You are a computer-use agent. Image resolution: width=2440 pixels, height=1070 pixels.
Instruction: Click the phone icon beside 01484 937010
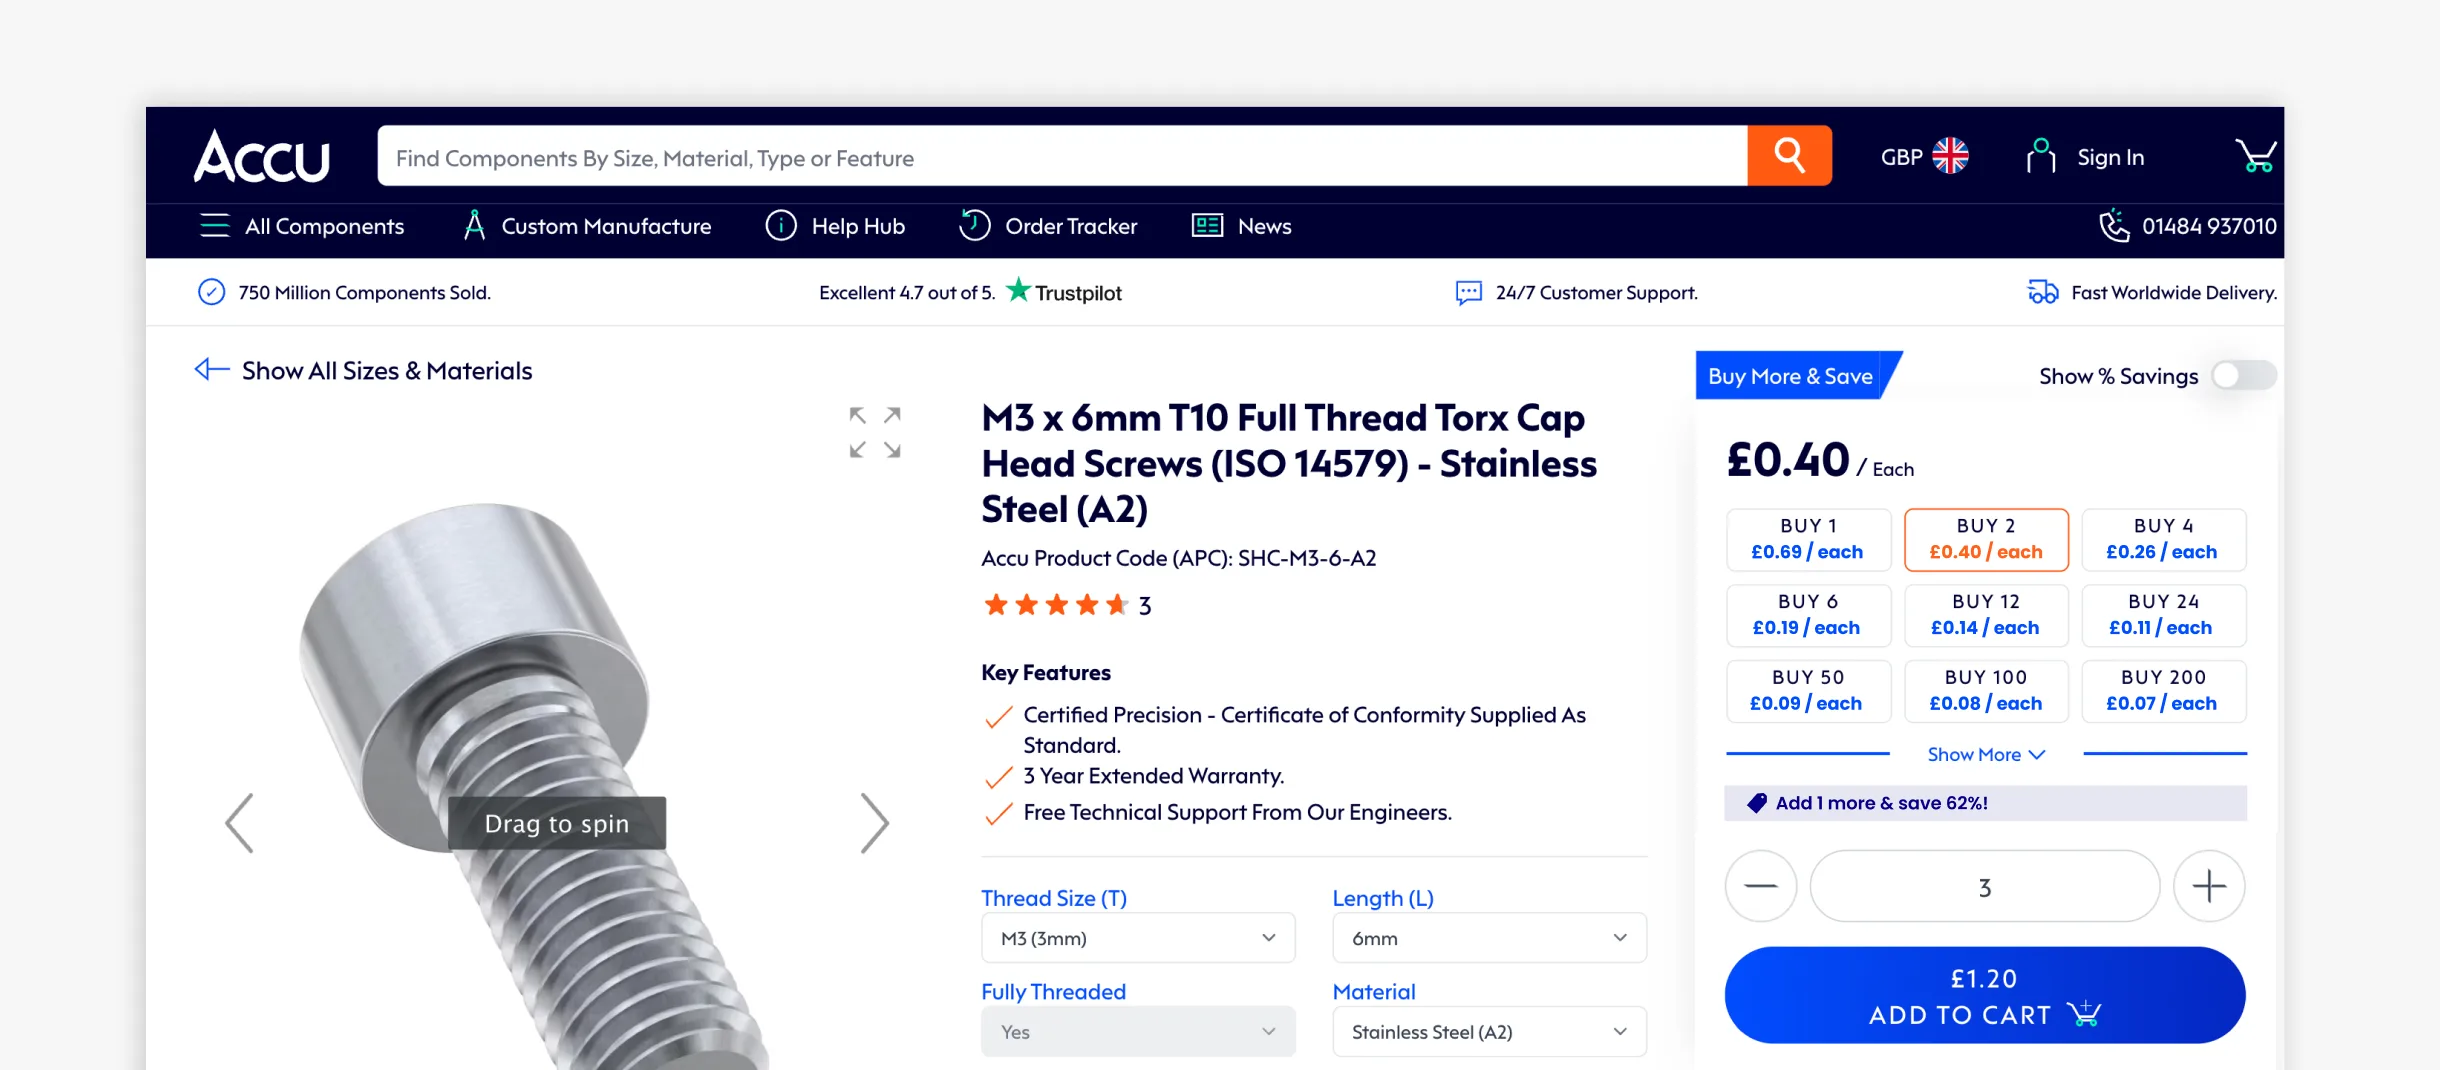(x=2114, y=226)
